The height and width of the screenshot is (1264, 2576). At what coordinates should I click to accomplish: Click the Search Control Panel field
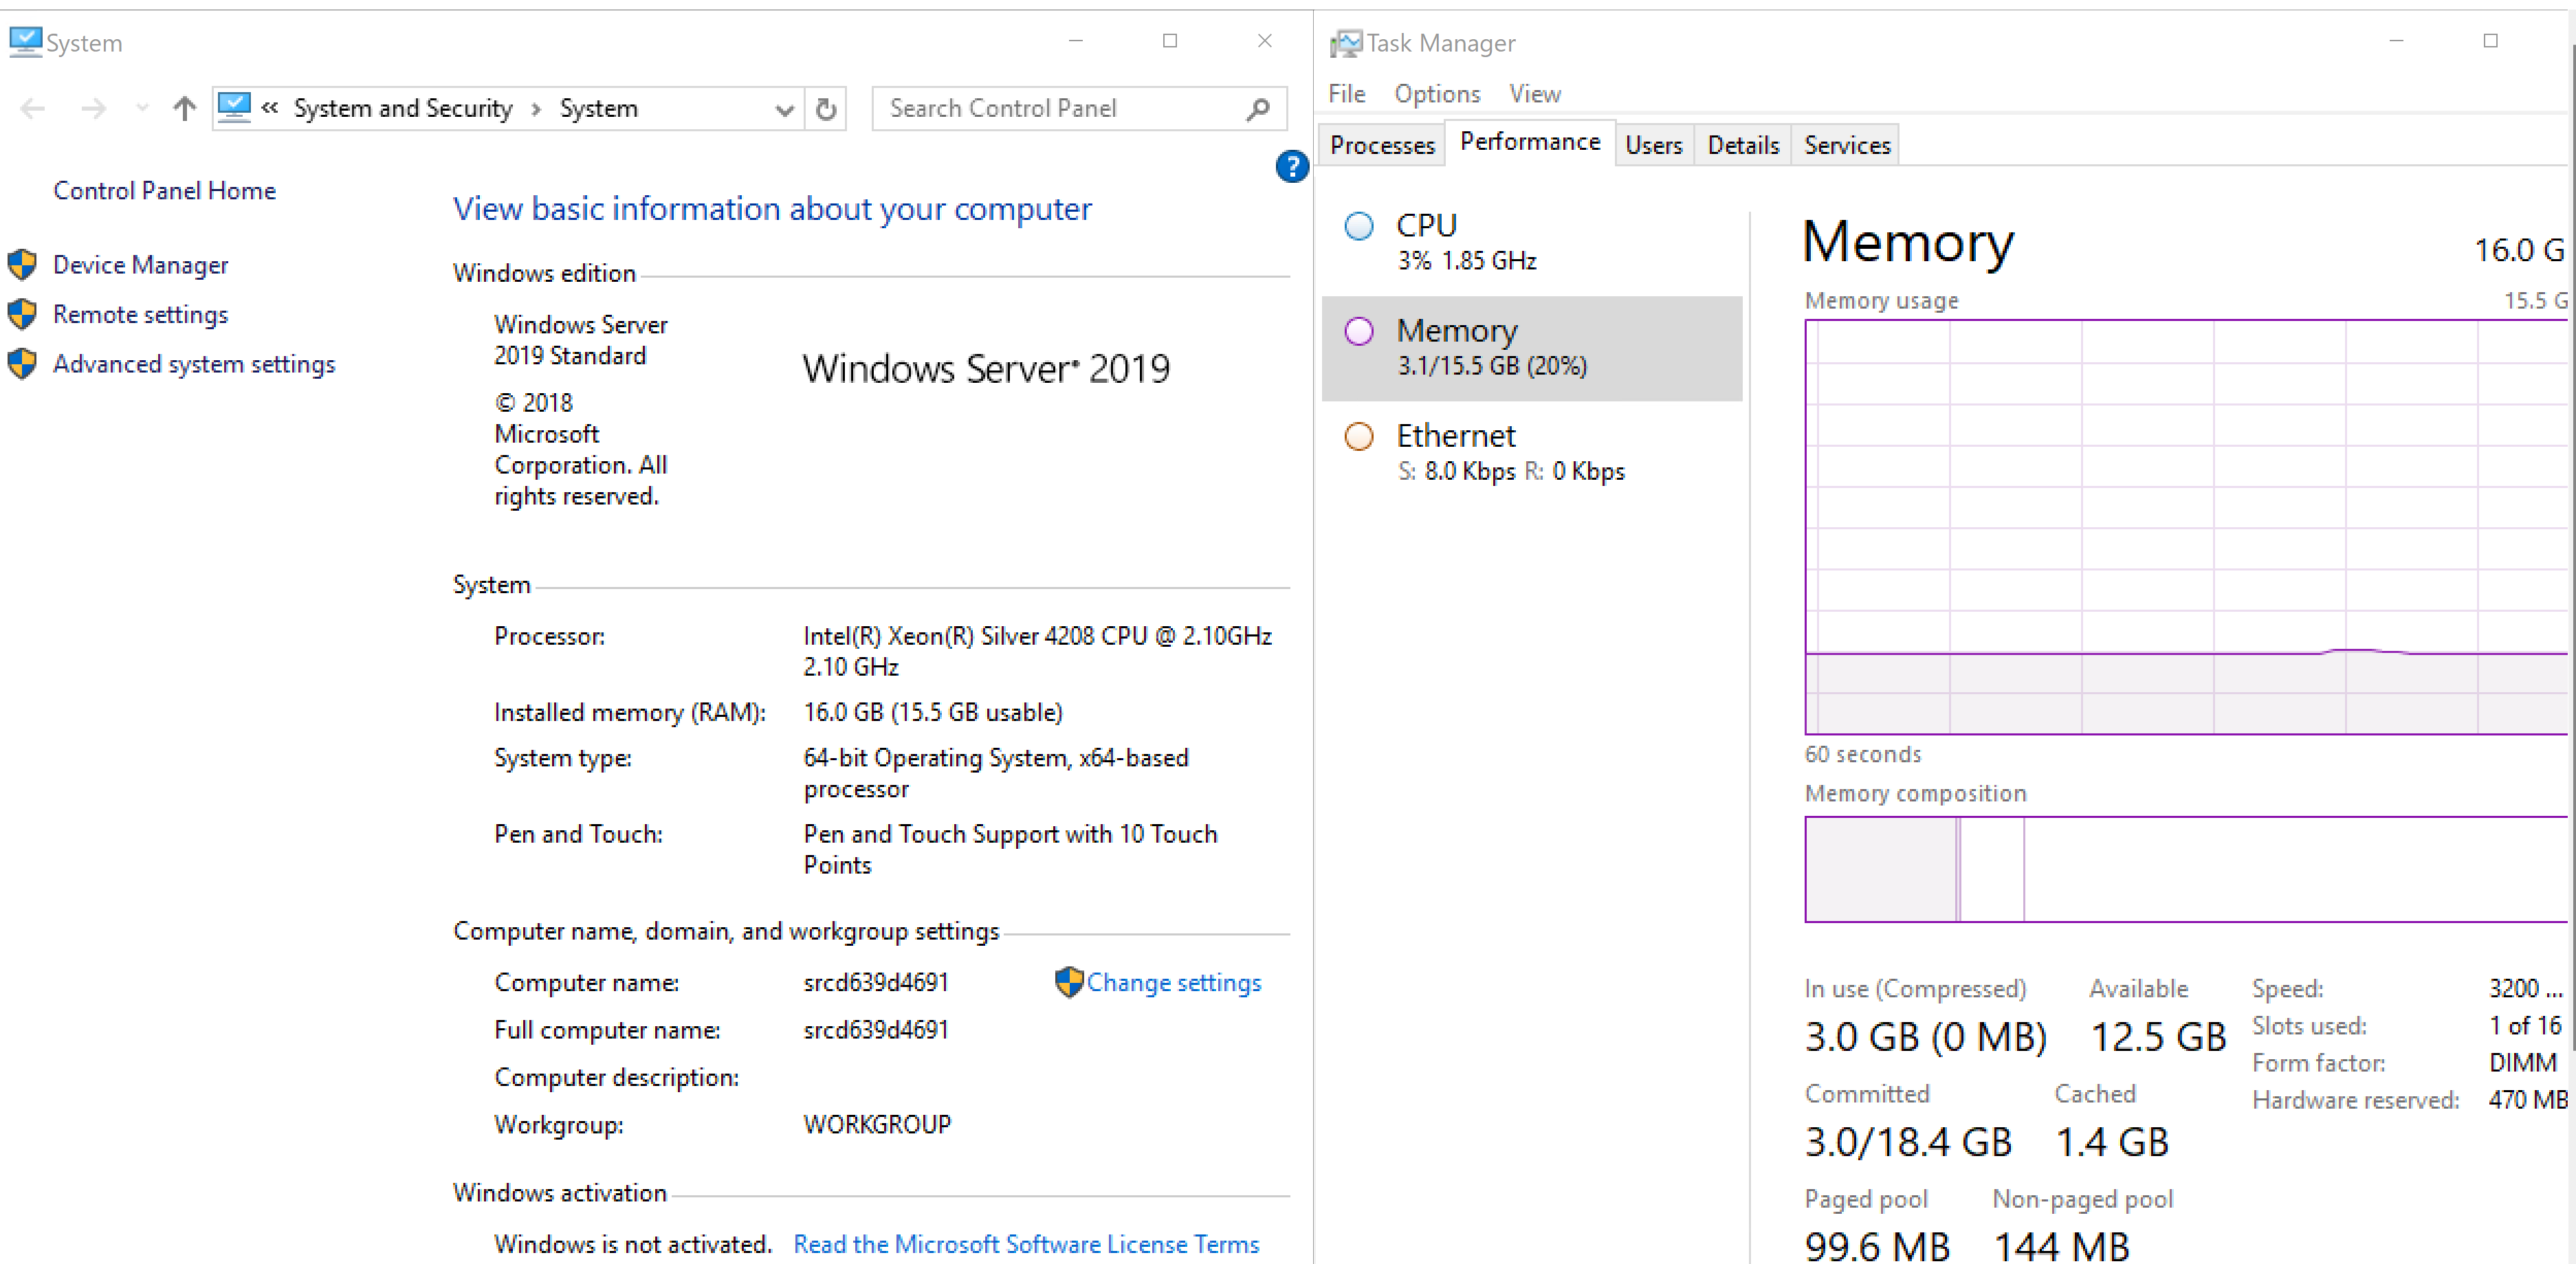pos(1078,108)
